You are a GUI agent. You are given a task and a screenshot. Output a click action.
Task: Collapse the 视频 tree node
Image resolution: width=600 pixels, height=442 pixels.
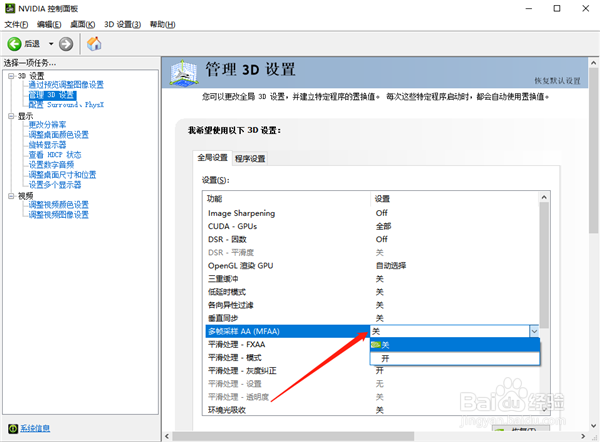pyautogui.click(x=11, y=196)
